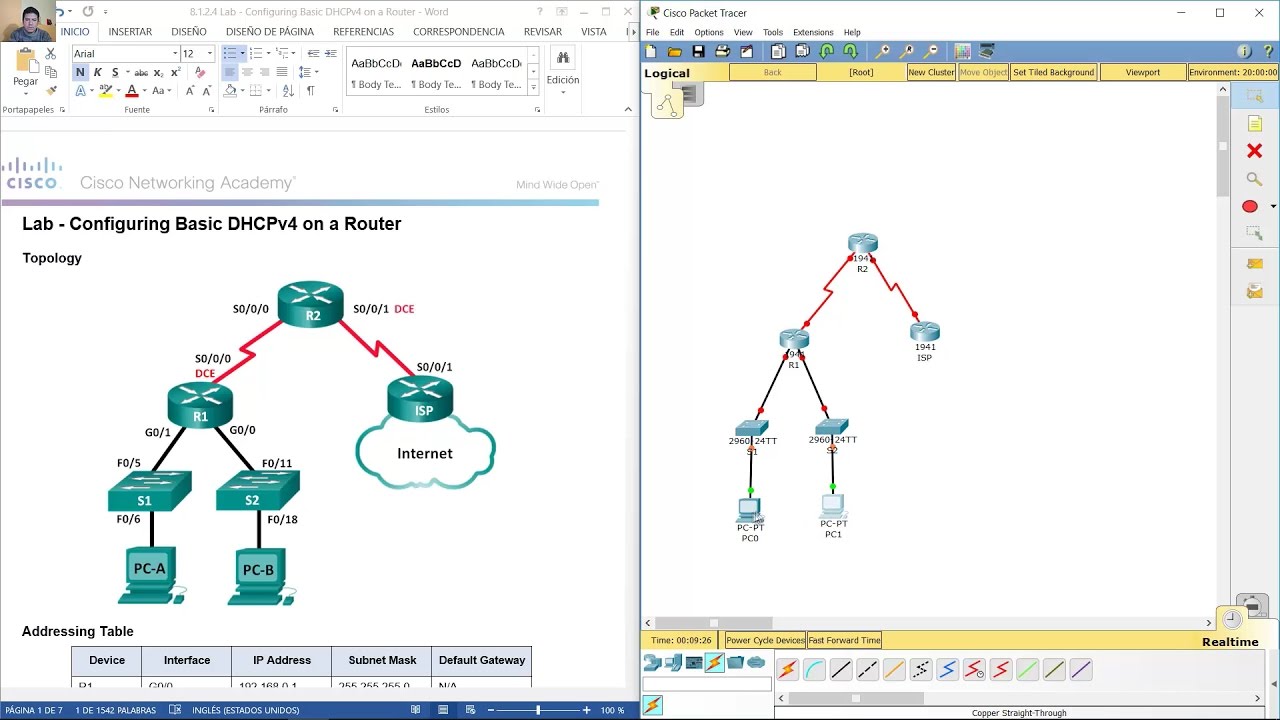1280x720 pixels.
Task: Switch to the DISEÑO DE PÁGINA tab
Action: [x=270, y=32]
